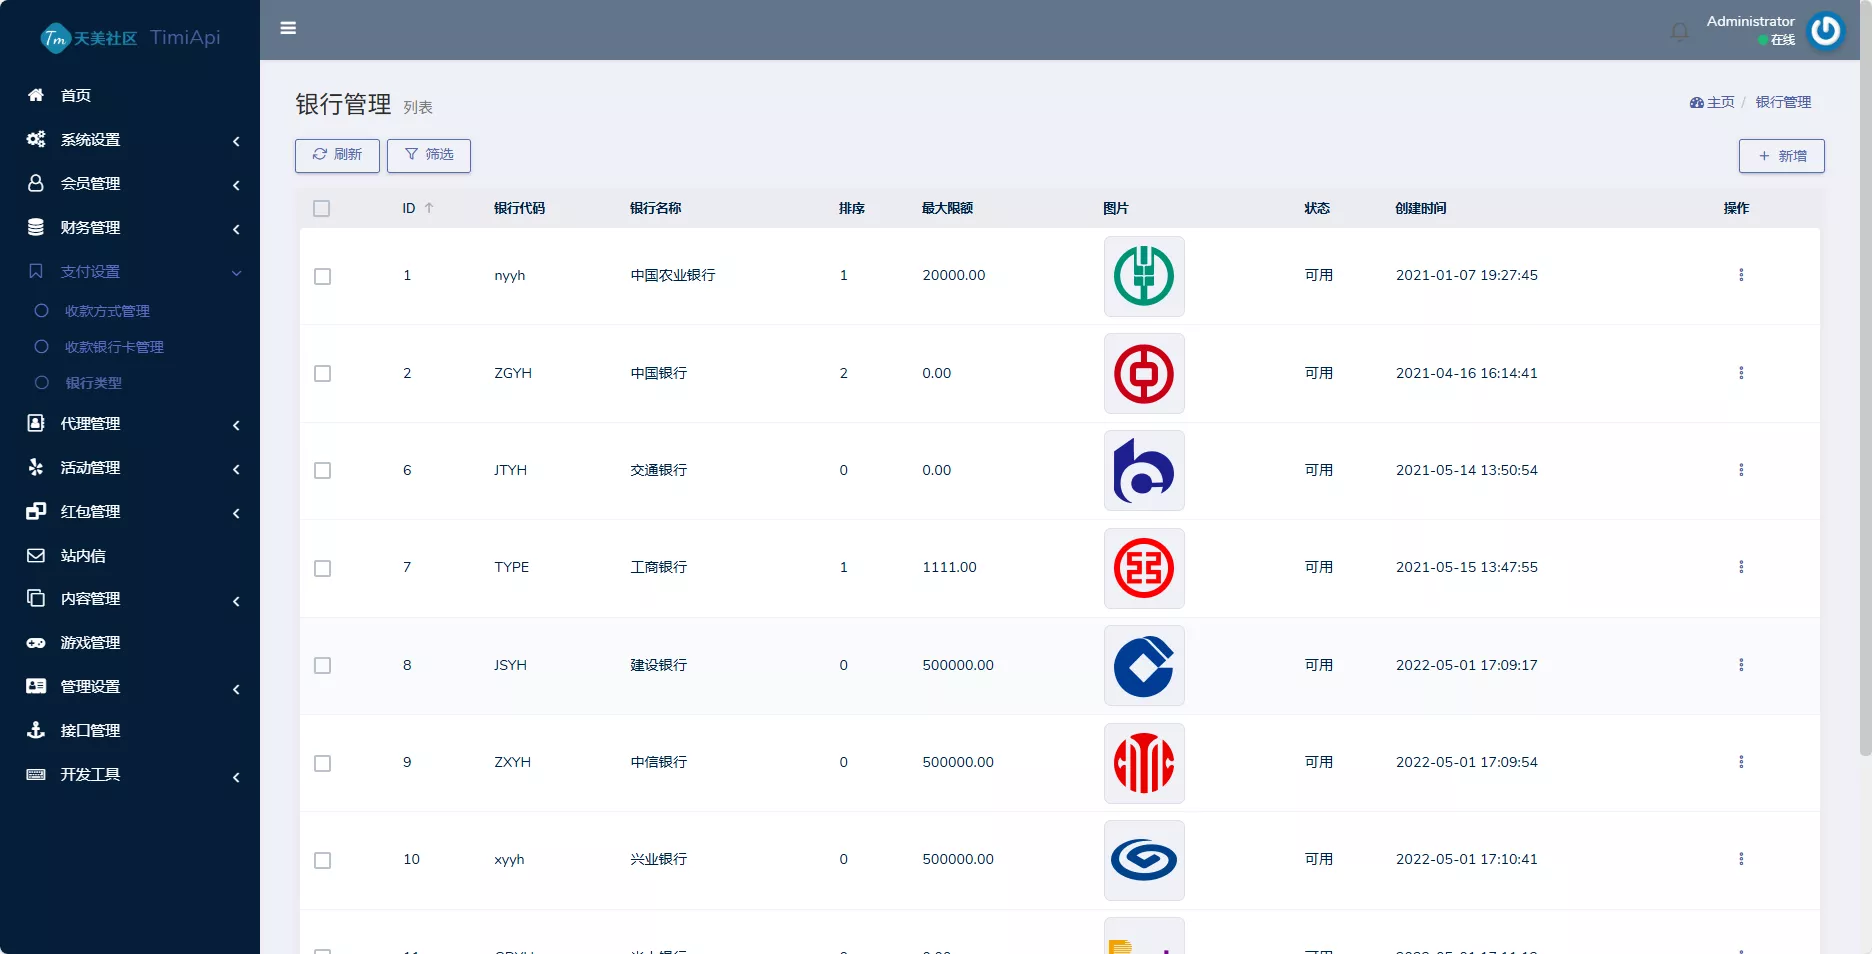Open the 收款方式管理 menu item

[x=107, y=311]
